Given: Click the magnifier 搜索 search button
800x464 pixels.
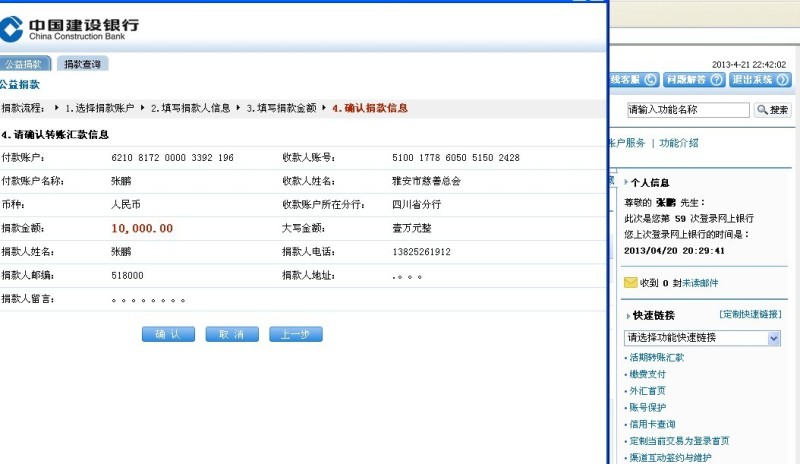Looking at the screenshot, I should coord(773,110).
